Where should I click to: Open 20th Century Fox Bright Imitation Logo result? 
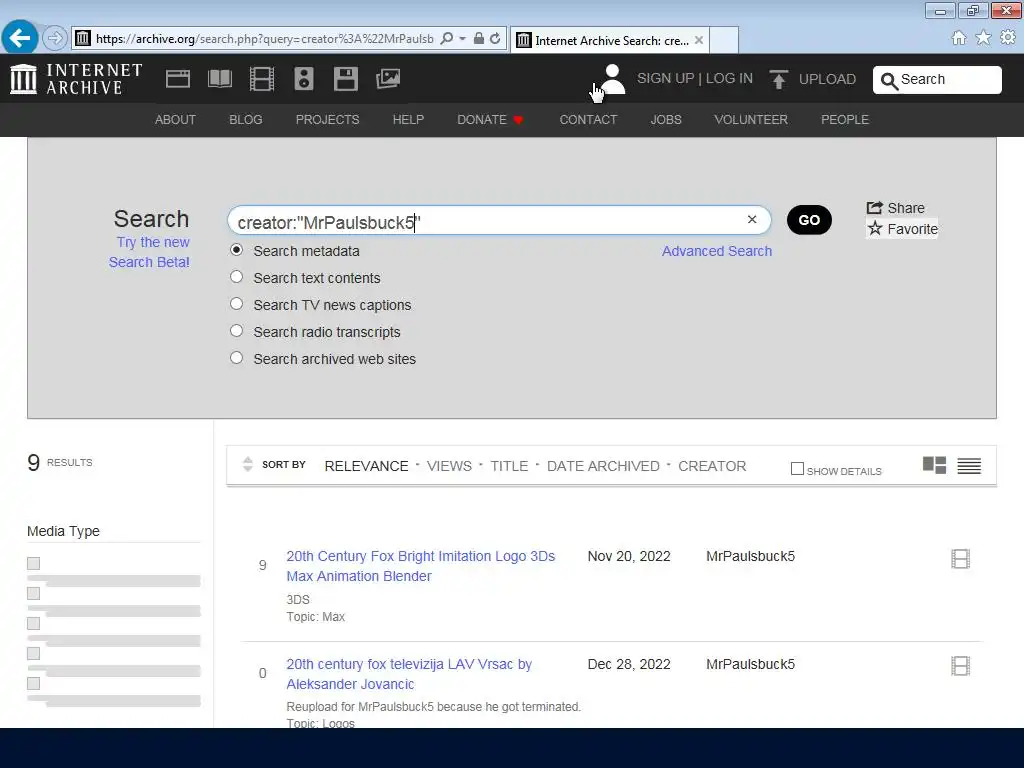tap(421, 566)
